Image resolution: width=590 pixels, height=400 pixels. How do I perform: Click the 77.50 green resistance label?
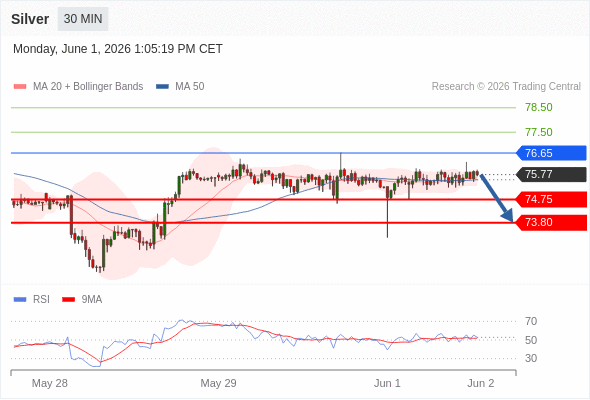tap(539, 132)
